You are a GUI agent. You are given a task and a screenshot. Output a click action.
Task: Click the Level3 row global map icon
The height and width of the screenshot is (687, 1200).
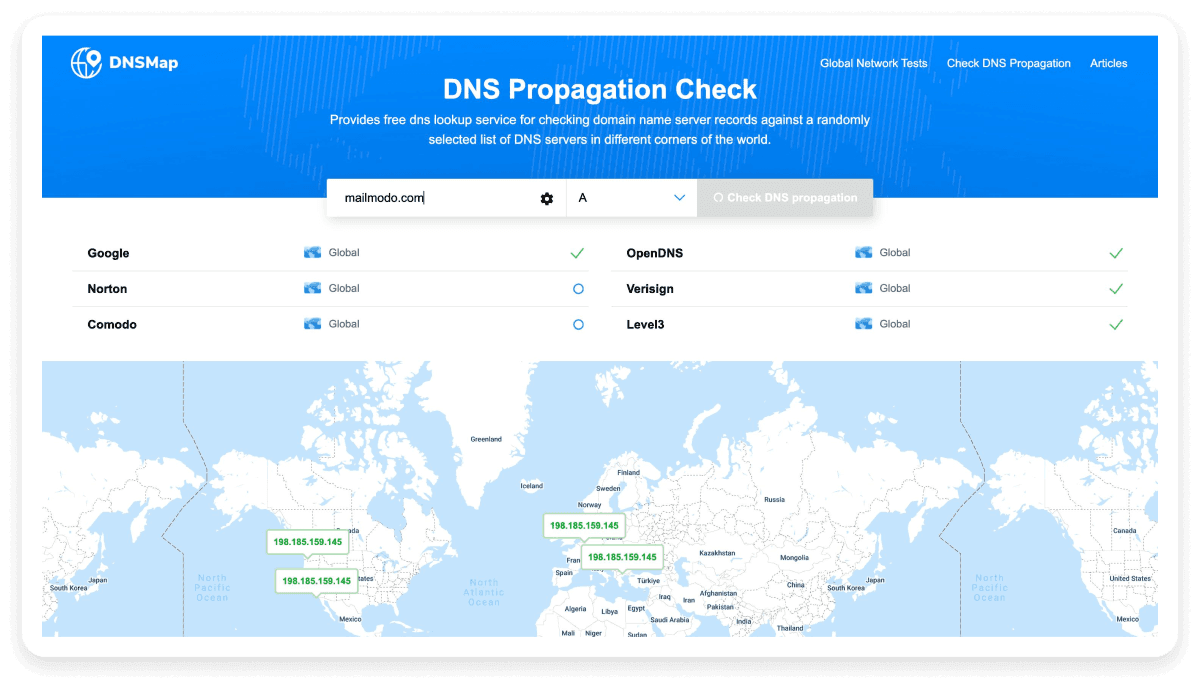coord(864,324)
